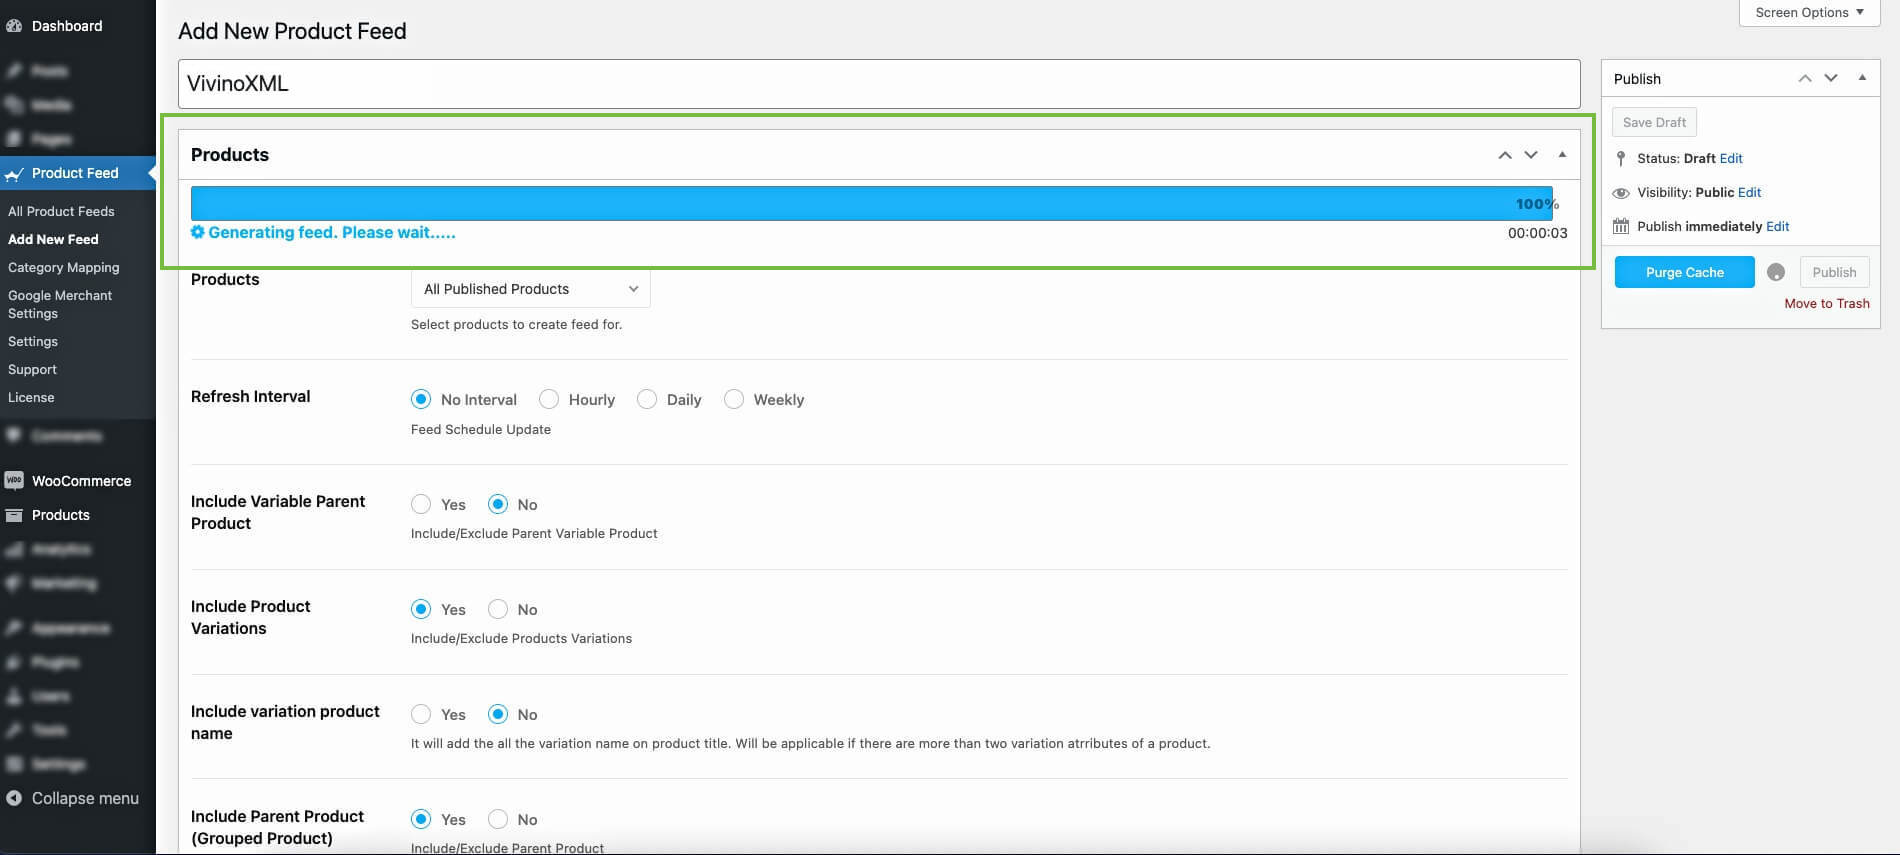Click the calendar icon beside Publish immediately
Screen dimensions: 1900x855
point(1621,227)
